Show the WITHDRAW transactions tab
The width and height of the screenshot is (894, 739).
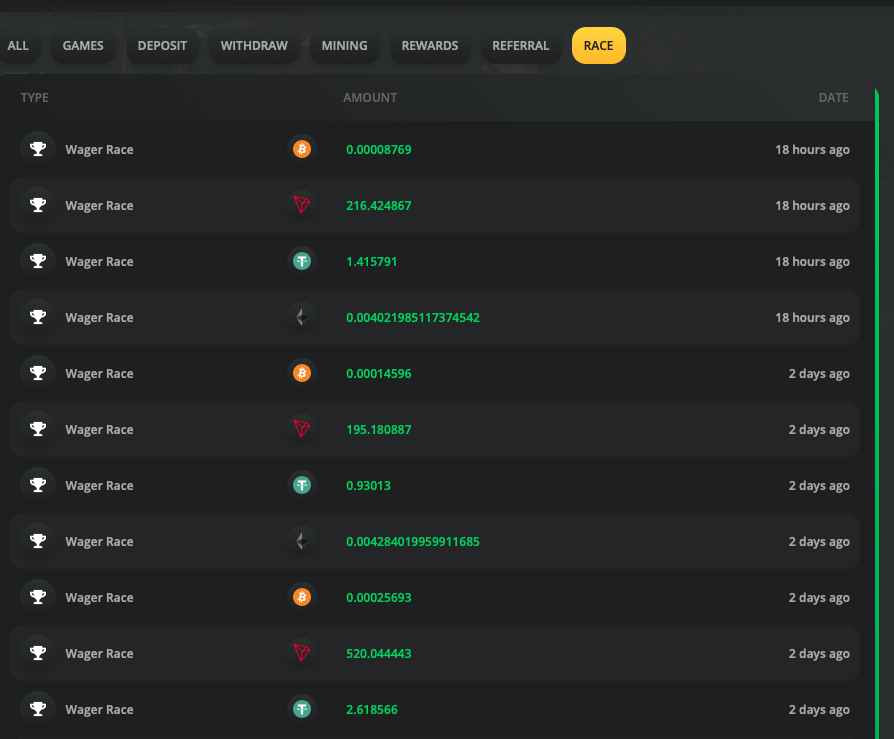254,46
